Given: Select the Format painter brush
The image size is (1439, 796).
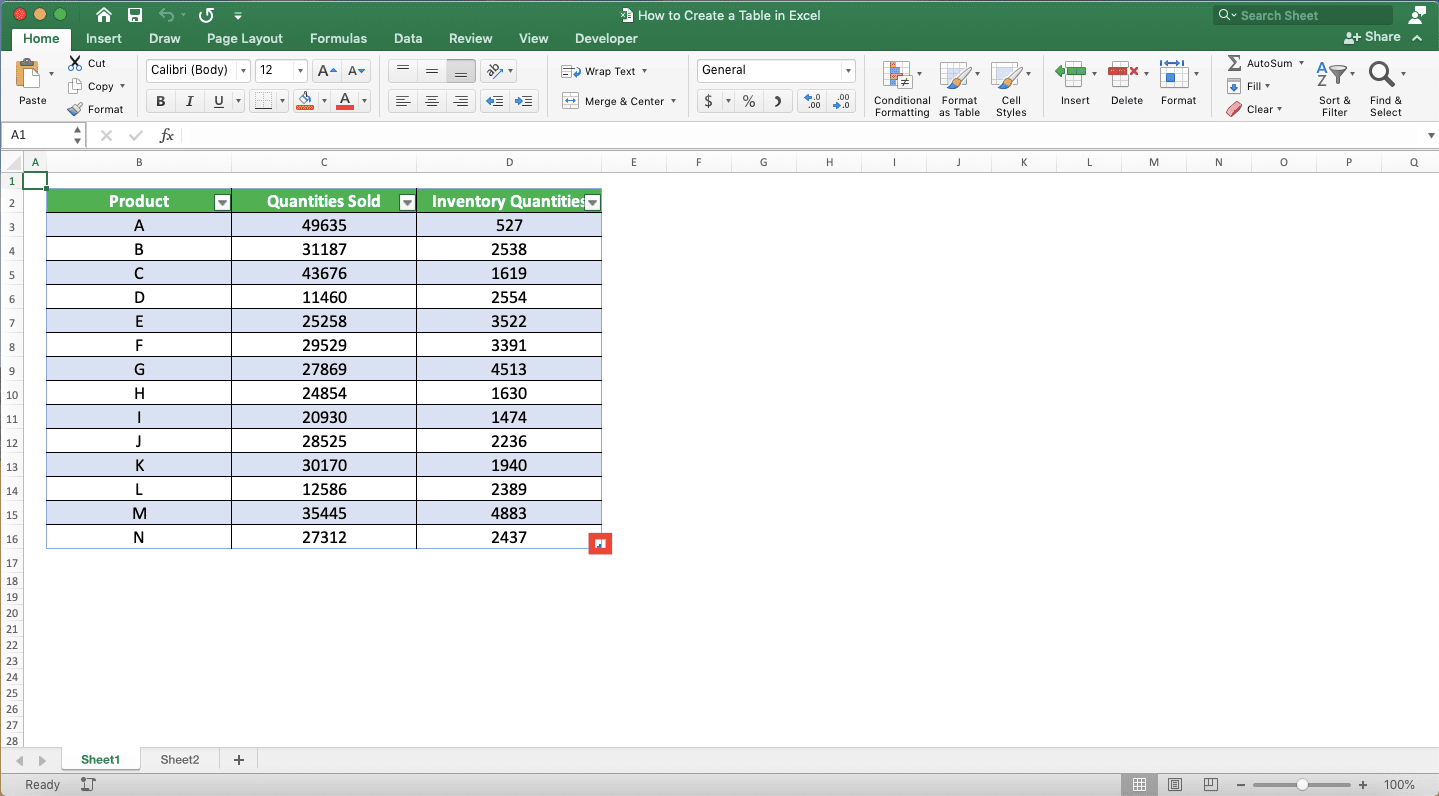Looking at the screenshot, I should (x=75, y=109).
